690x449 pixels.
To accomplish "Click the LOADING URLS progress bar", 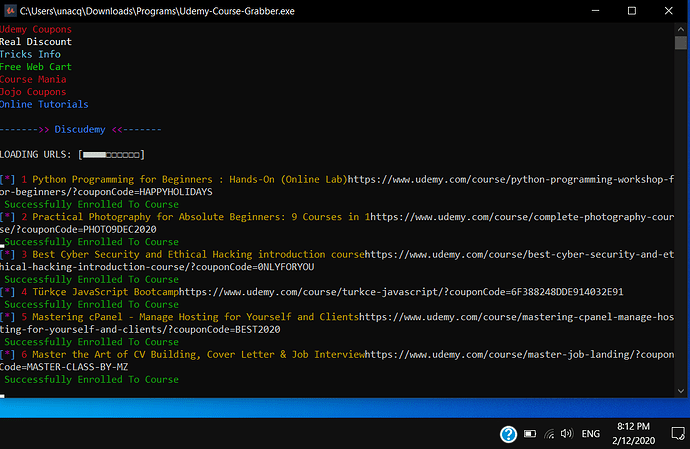I will click(111, 155).
